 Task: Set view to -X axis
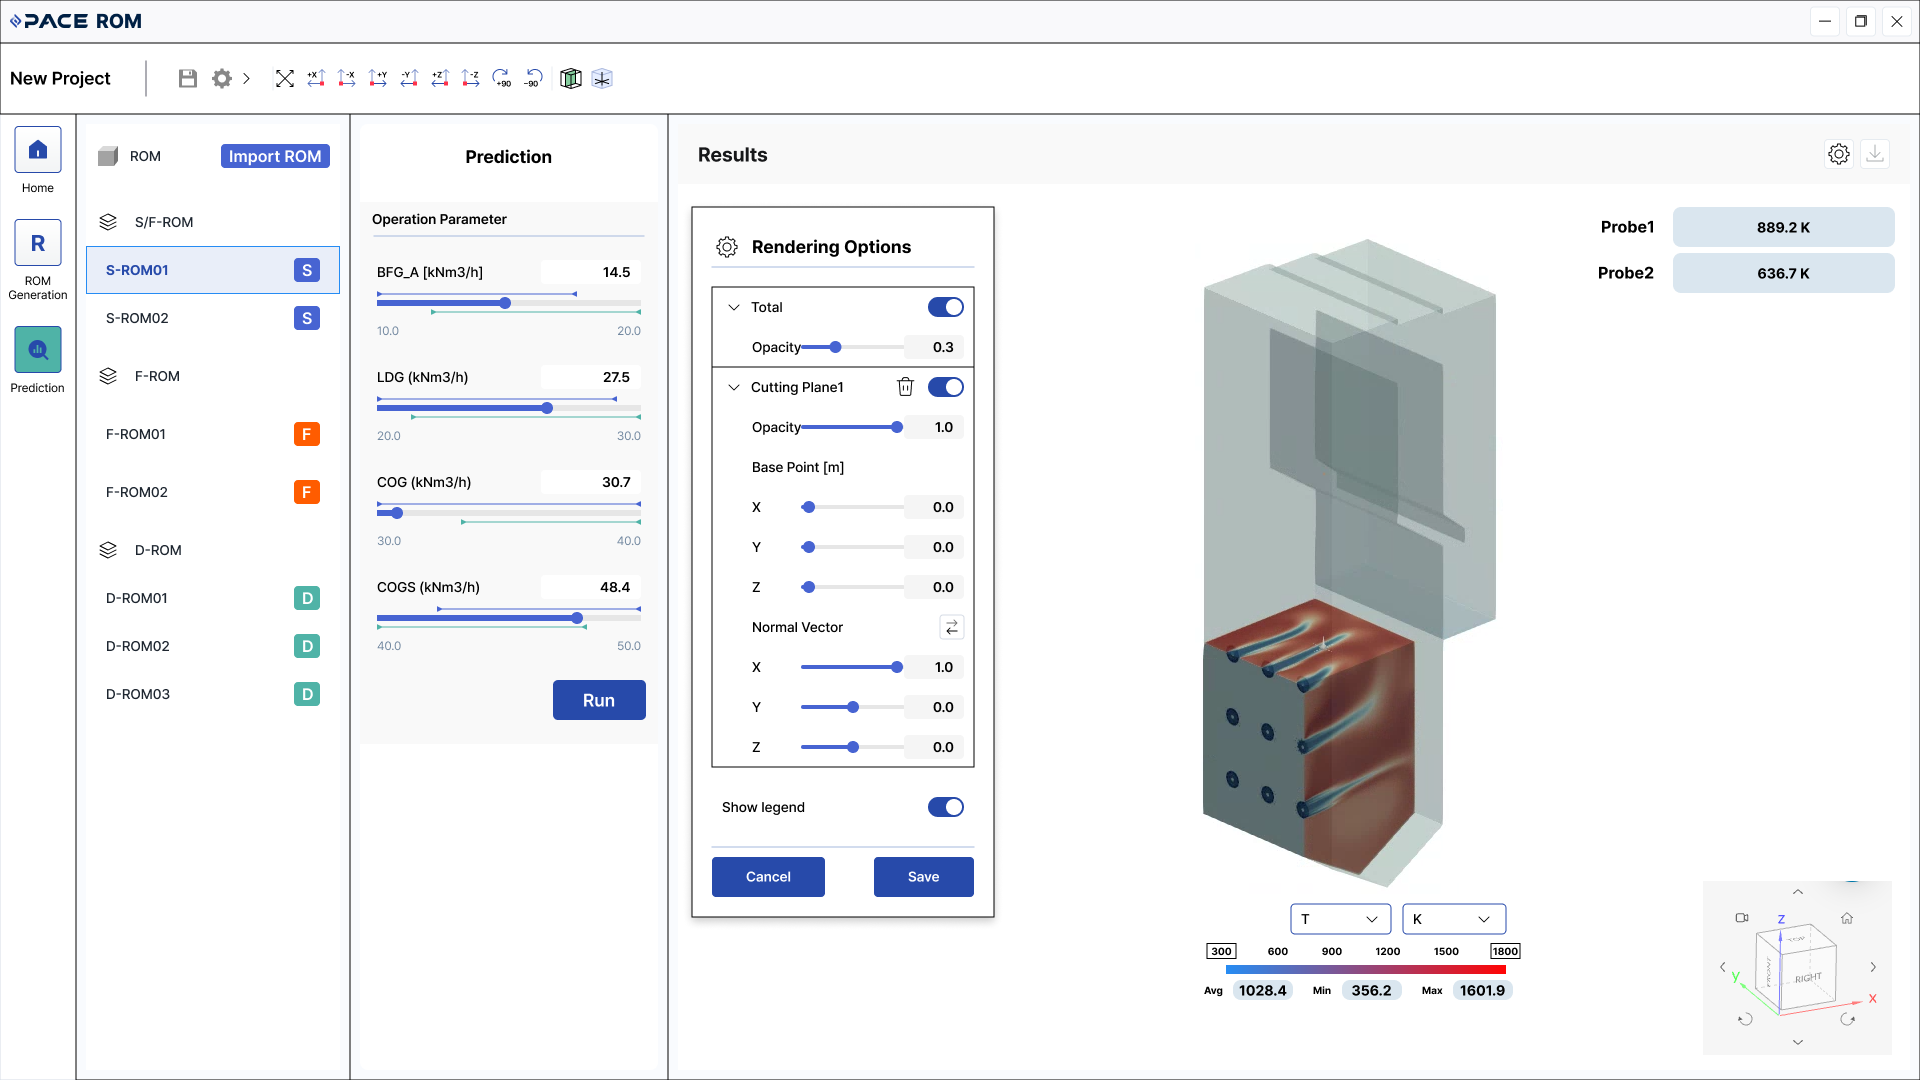point(347,78)
